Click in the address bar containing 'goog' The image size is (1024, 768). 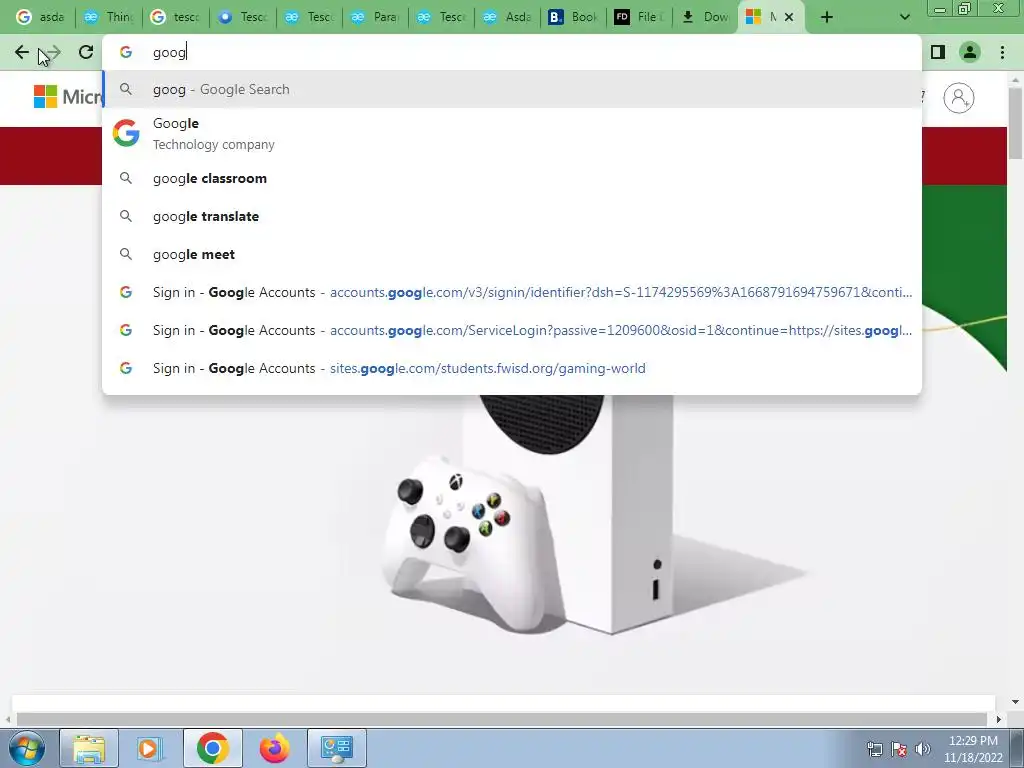point(511,52)
